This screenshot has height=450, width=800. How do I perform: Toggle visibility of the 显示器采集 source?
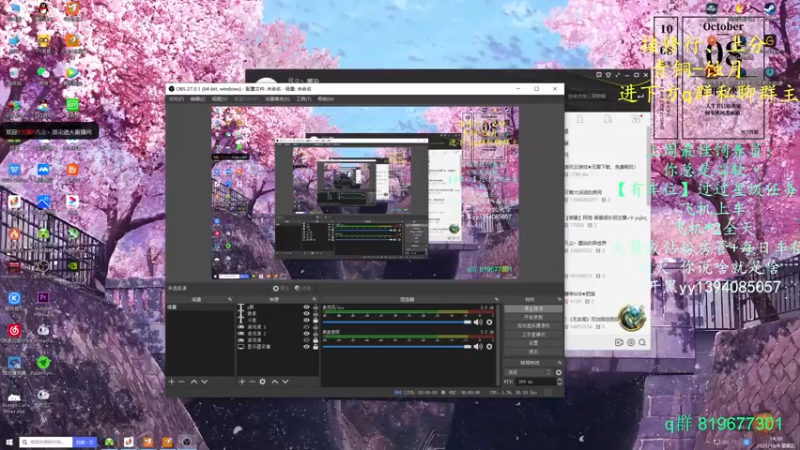pos(306,347)
